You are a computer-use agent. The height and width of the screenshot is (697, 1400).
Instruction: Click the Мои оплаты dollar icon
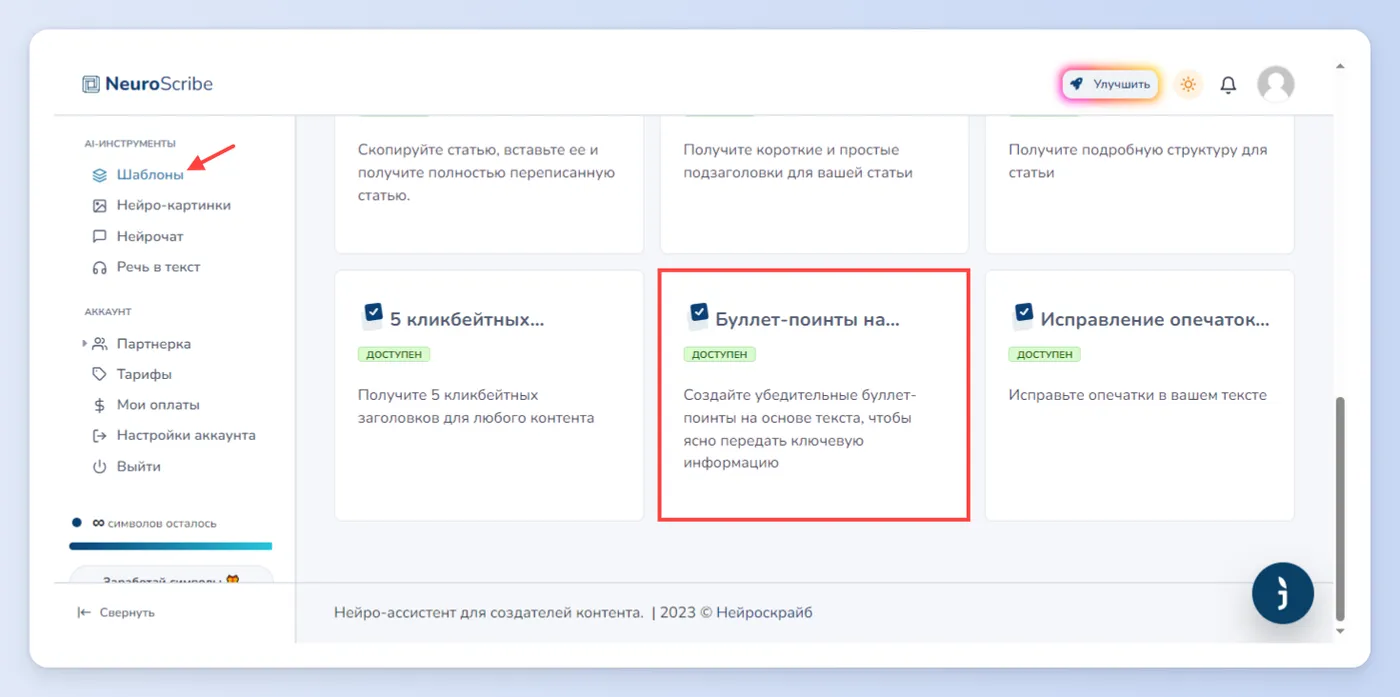(99, 405)
